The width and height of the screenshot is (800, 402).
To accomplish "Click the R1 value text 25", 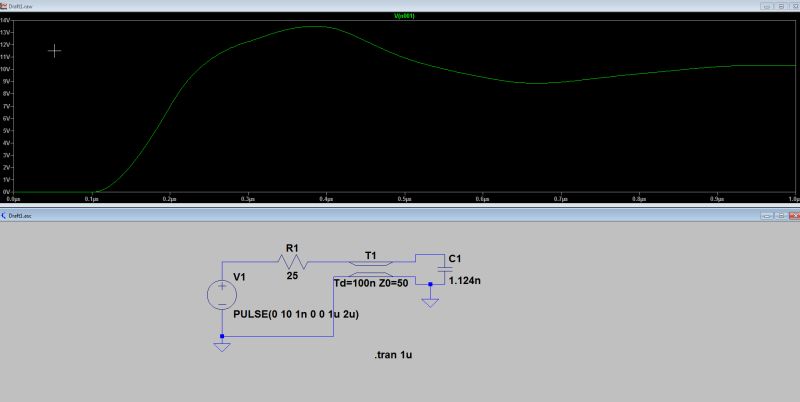I will (292, 275).
